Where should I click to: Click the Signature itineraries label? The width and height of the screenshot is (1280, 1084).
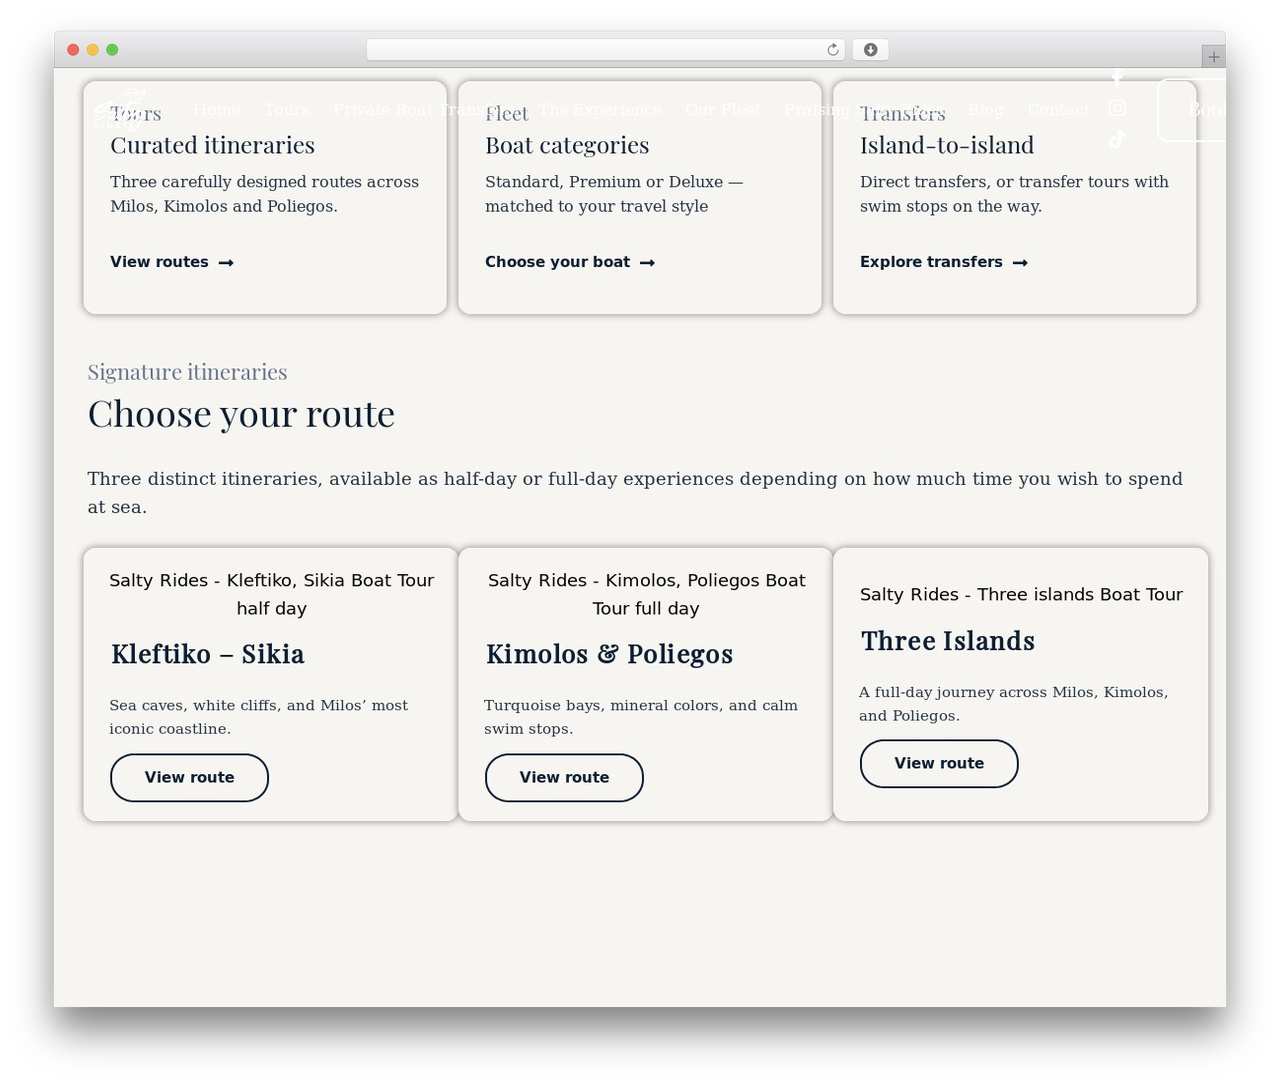(187, 372)
